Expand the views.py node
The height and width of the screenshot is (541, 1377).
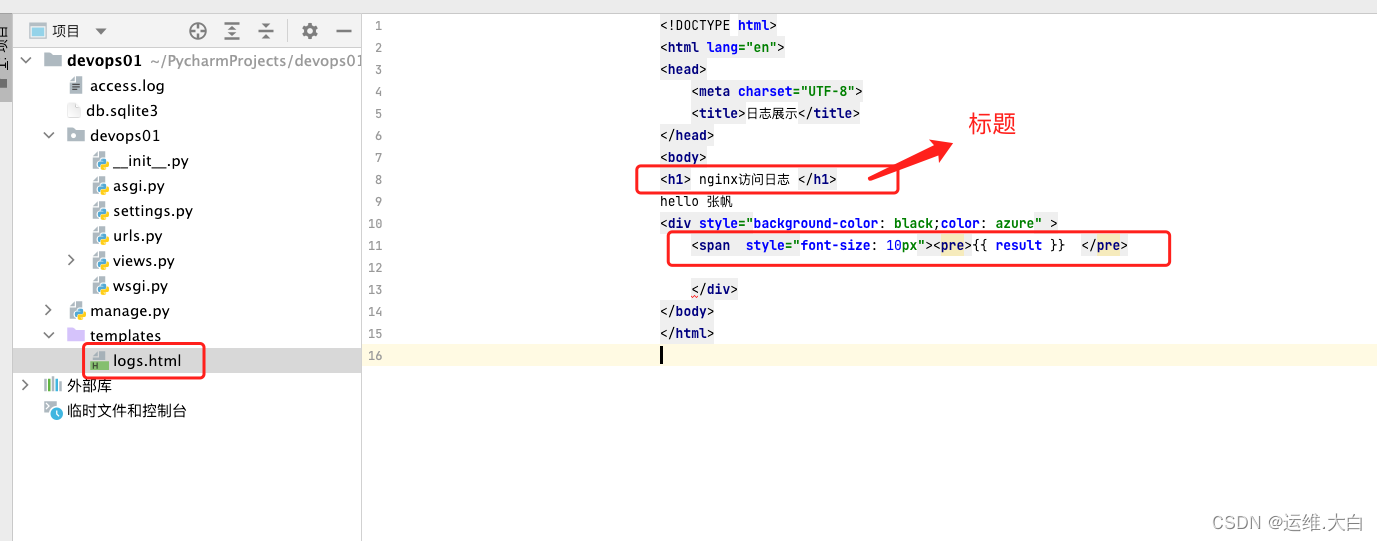tap(71, 260)
